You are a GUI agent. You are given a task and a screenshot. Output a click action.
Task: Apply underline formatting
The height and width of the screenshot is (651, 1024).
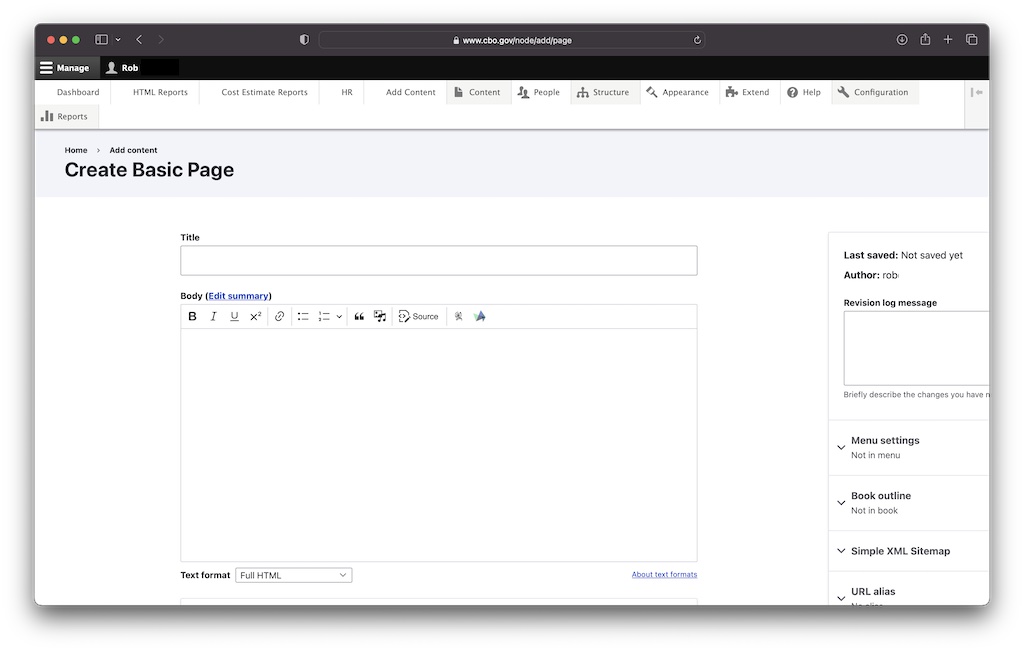tap(234, 316)
